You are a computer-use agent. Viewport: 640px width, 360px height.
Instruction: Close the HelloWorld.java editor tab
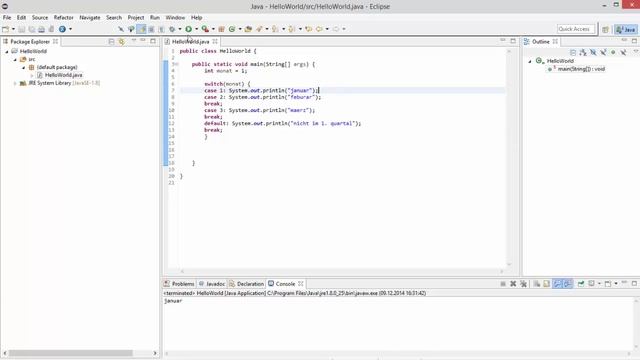215,42
